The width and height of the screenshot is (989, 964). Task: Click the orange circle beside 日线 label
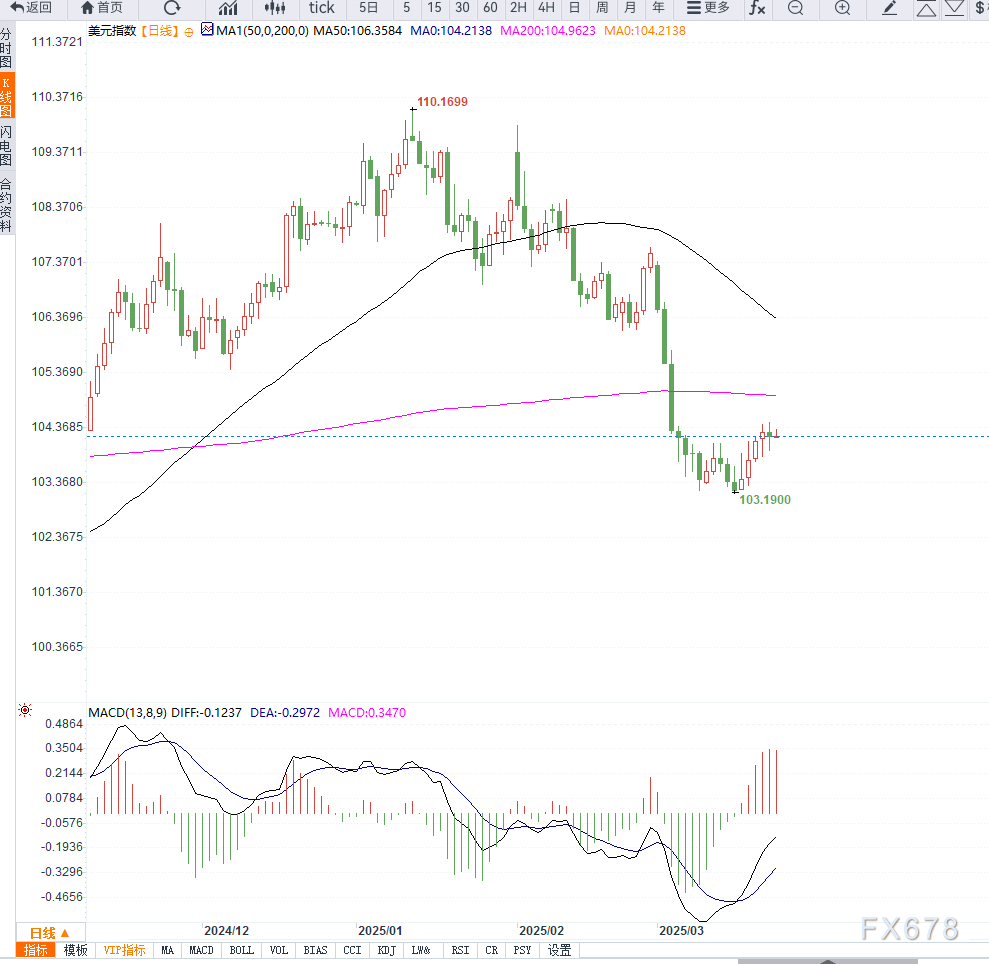click(x=189, y=32)
